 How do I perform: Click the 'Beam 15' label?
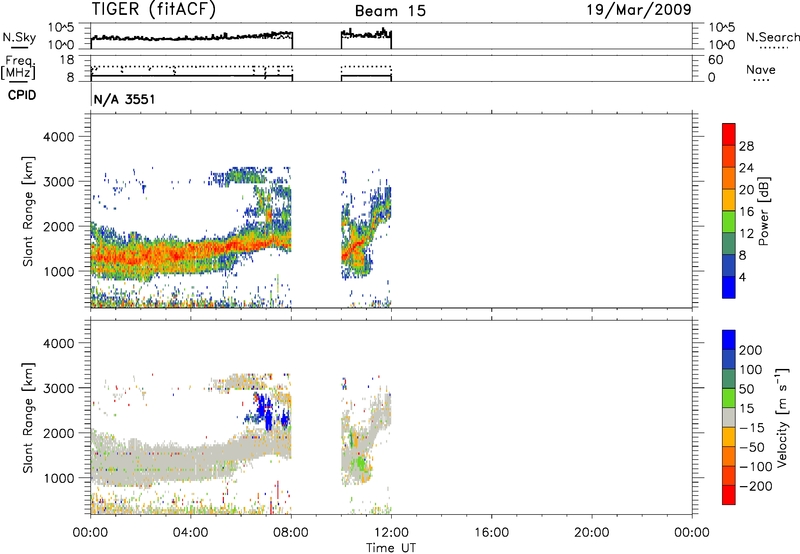click(390, 11)
